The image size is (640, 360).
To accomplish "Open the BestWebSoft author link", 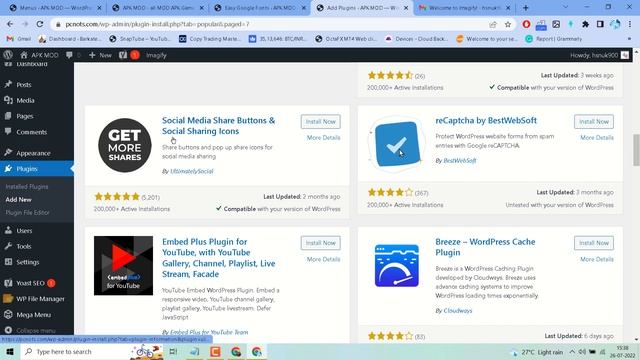I will (x=460, y=160).
